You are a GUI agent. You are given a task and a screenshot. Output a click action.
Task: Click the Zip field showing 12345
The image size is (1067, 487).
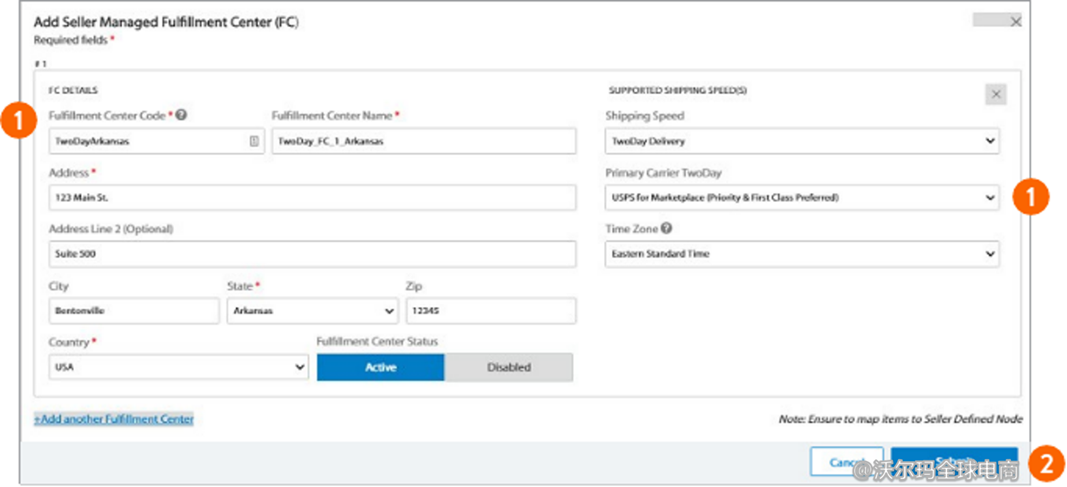(x=490, y=311)
